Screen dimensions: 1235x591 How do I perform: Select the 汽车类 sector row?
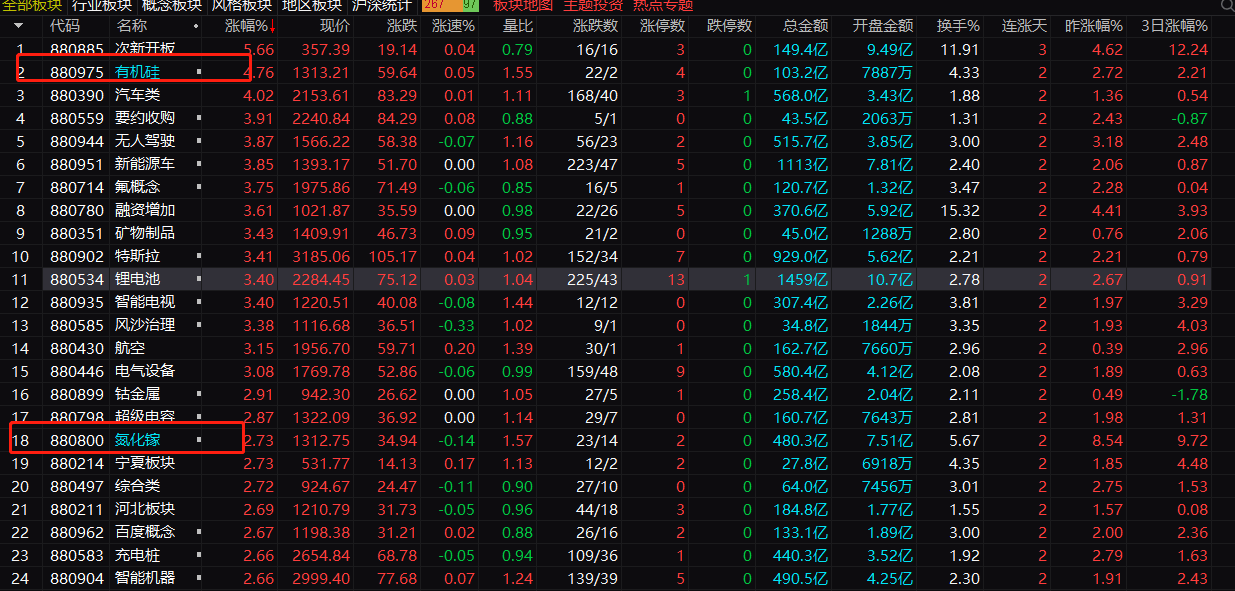138,95
